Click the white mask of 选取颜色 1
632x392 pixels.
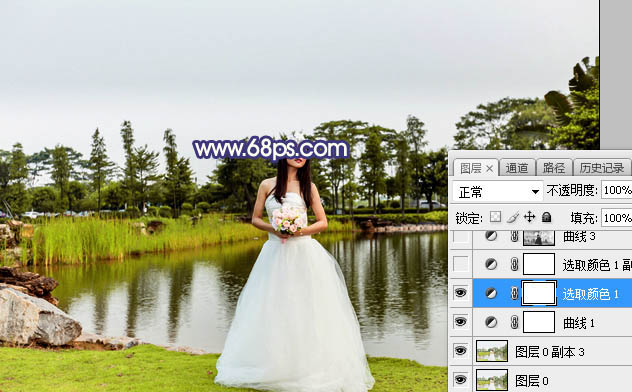click(539, 293)
